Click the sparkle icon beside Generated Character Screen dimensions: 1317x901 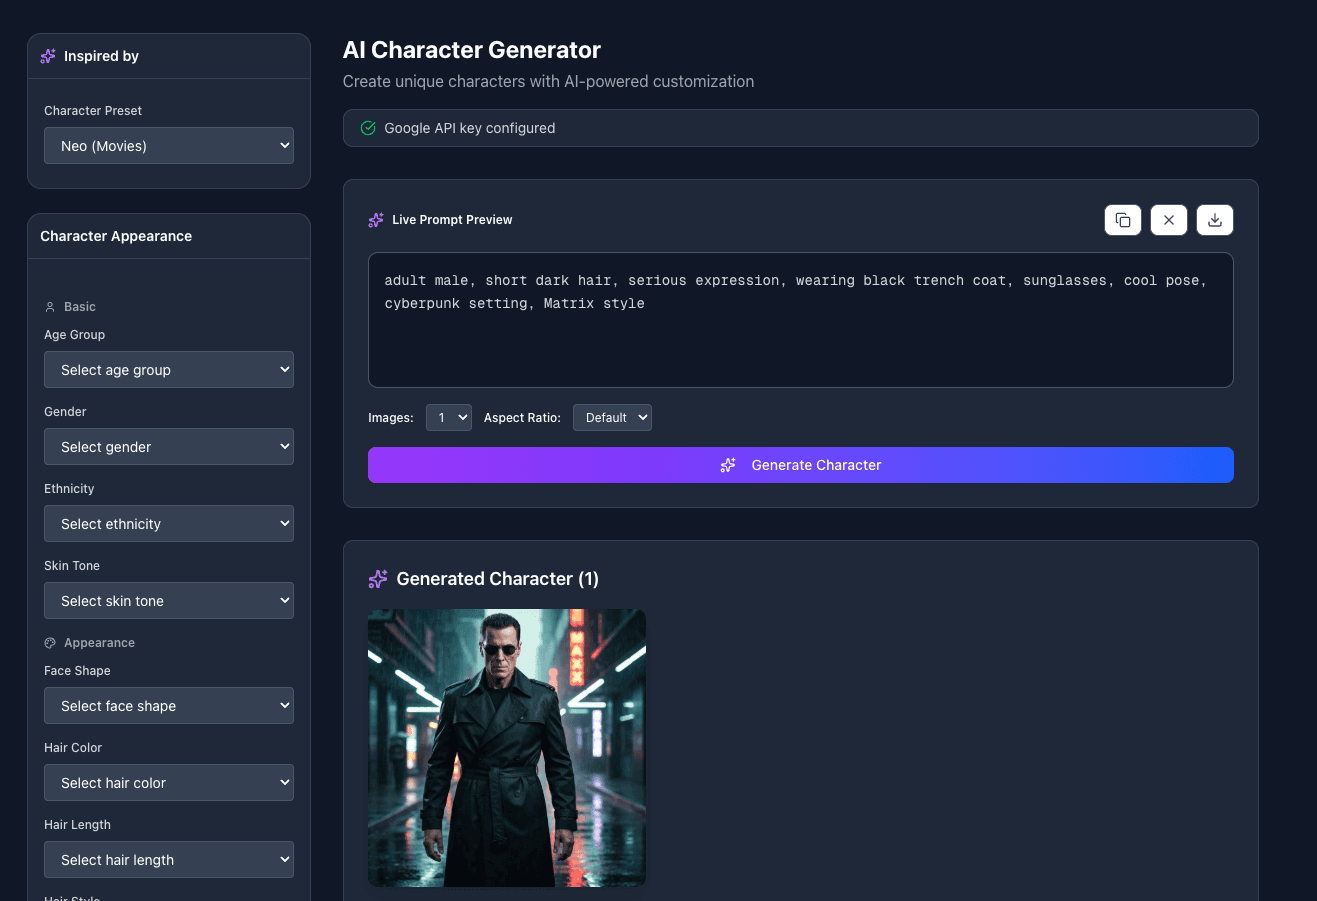(x=378, y=579)
